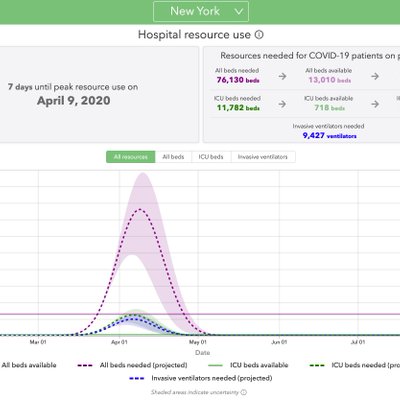The width and height of the screenshot is (400, 400).
Task: Click arrow after All beds needed
Action: (x=282, y=76)
